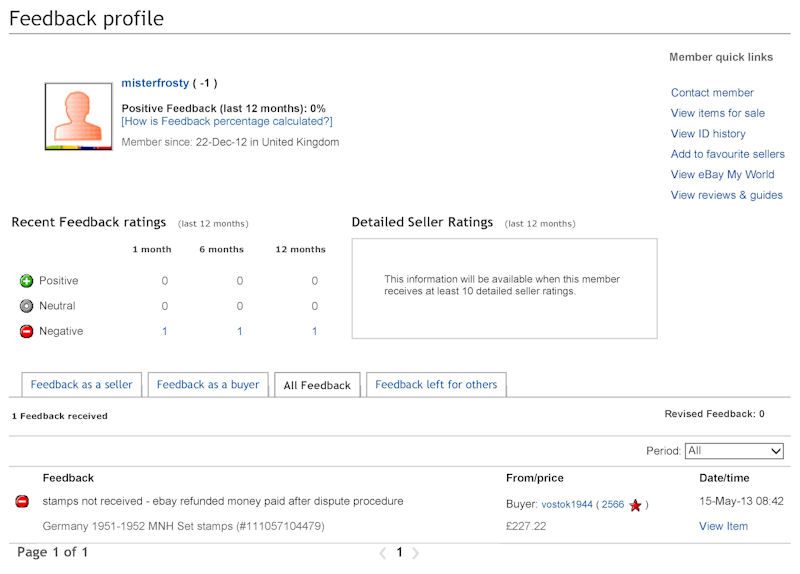This screenshot has height=574, width=800.
Task: Click the previous page arrow
Action: pyautogui.click(x=383, y=553)
